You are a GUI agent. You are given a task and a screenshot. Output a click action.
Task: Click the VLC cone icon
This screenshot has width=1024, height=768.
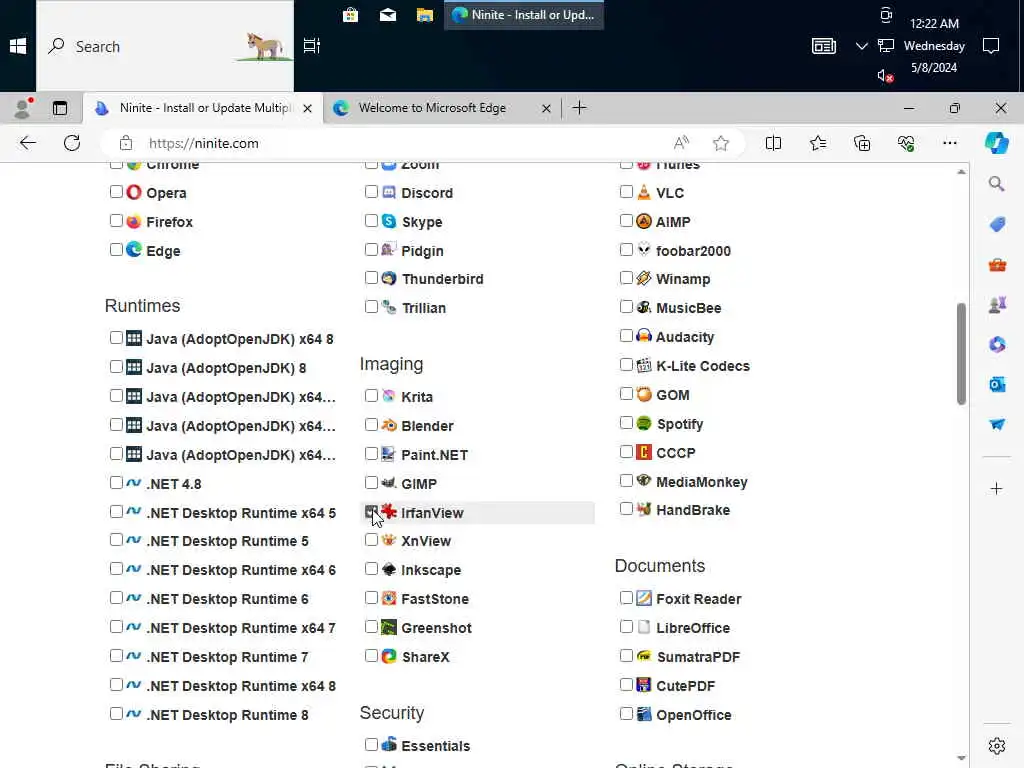(x=644, y=192)
